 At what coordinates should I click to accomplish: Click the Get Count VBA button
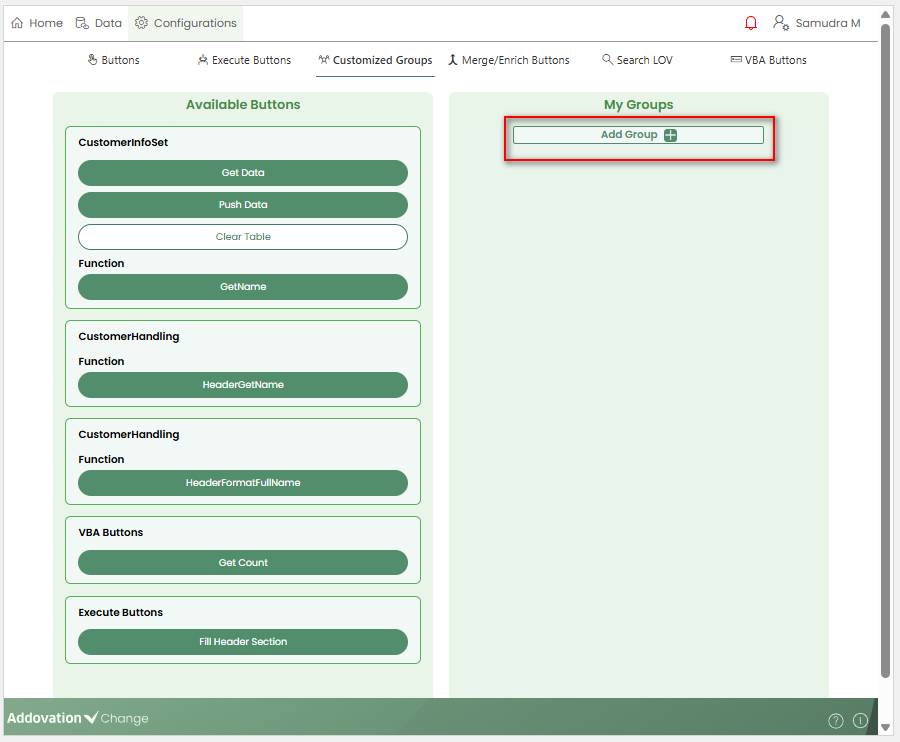(x=243, y=563)
